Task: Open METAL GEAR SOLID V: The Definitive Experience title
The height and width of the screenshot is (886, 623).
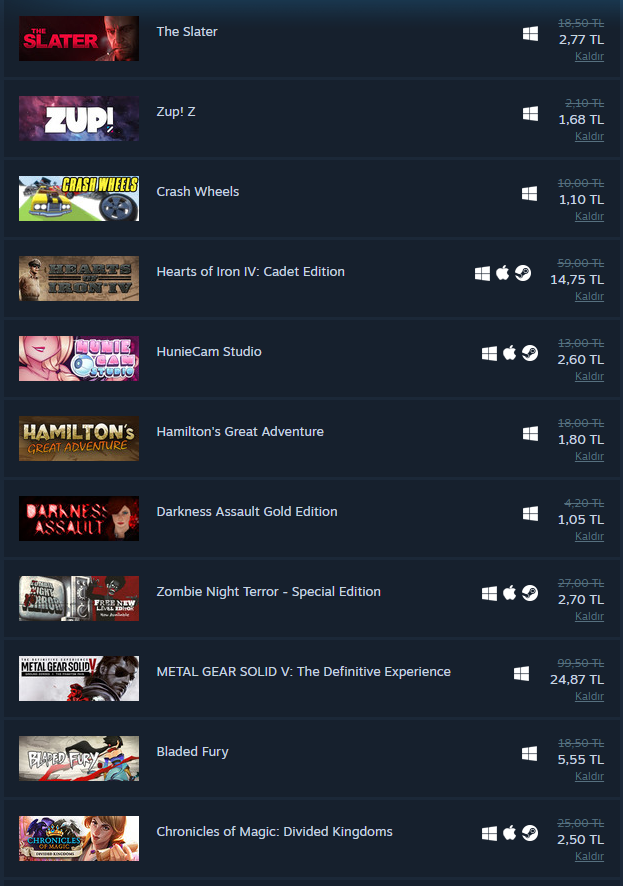Action: tap(303, 672)
